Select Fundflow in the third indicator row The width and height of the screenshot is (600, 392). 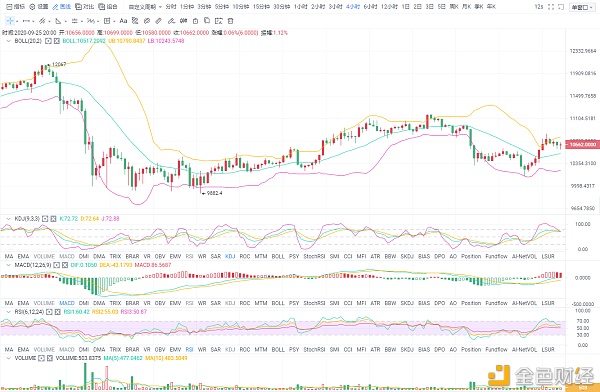[x=496, y=350]
